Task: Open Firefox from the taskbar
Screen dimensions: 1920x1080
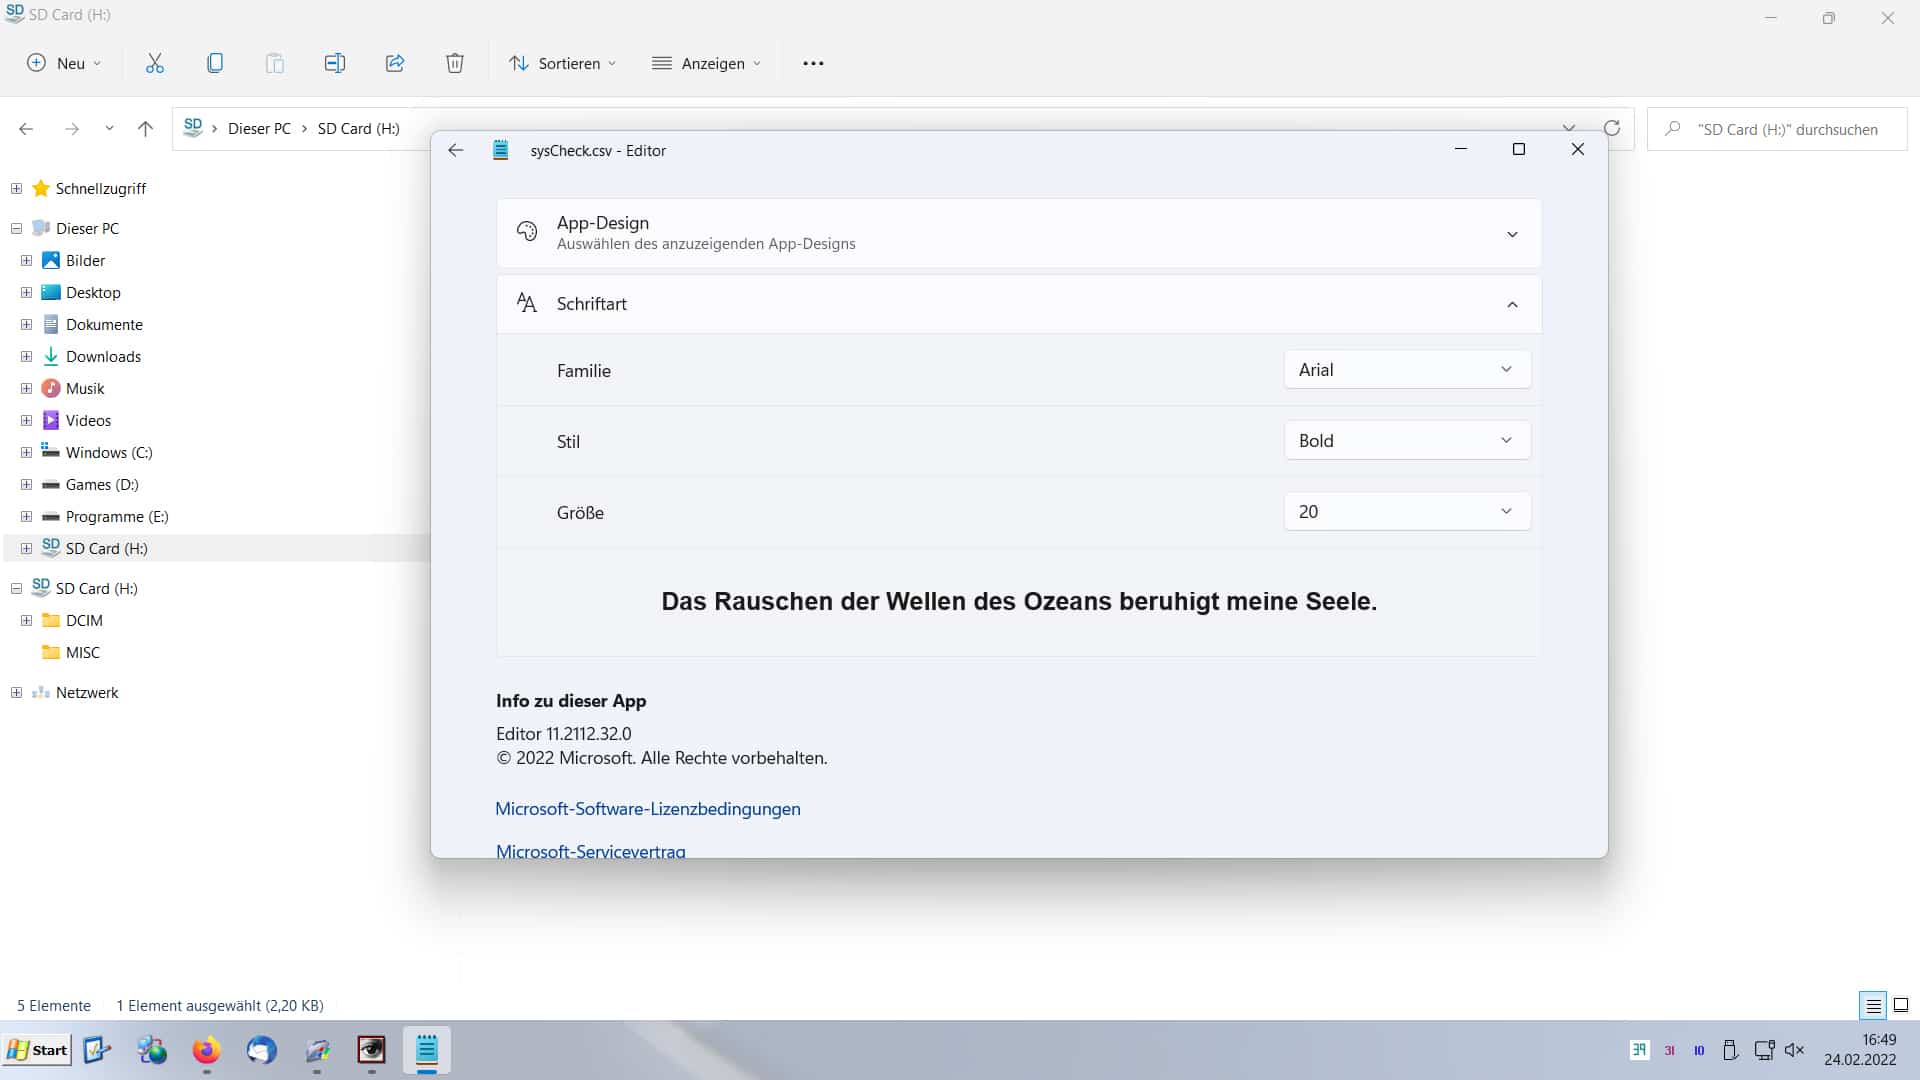Action: pyautogui.click(x=206, y=1050)
